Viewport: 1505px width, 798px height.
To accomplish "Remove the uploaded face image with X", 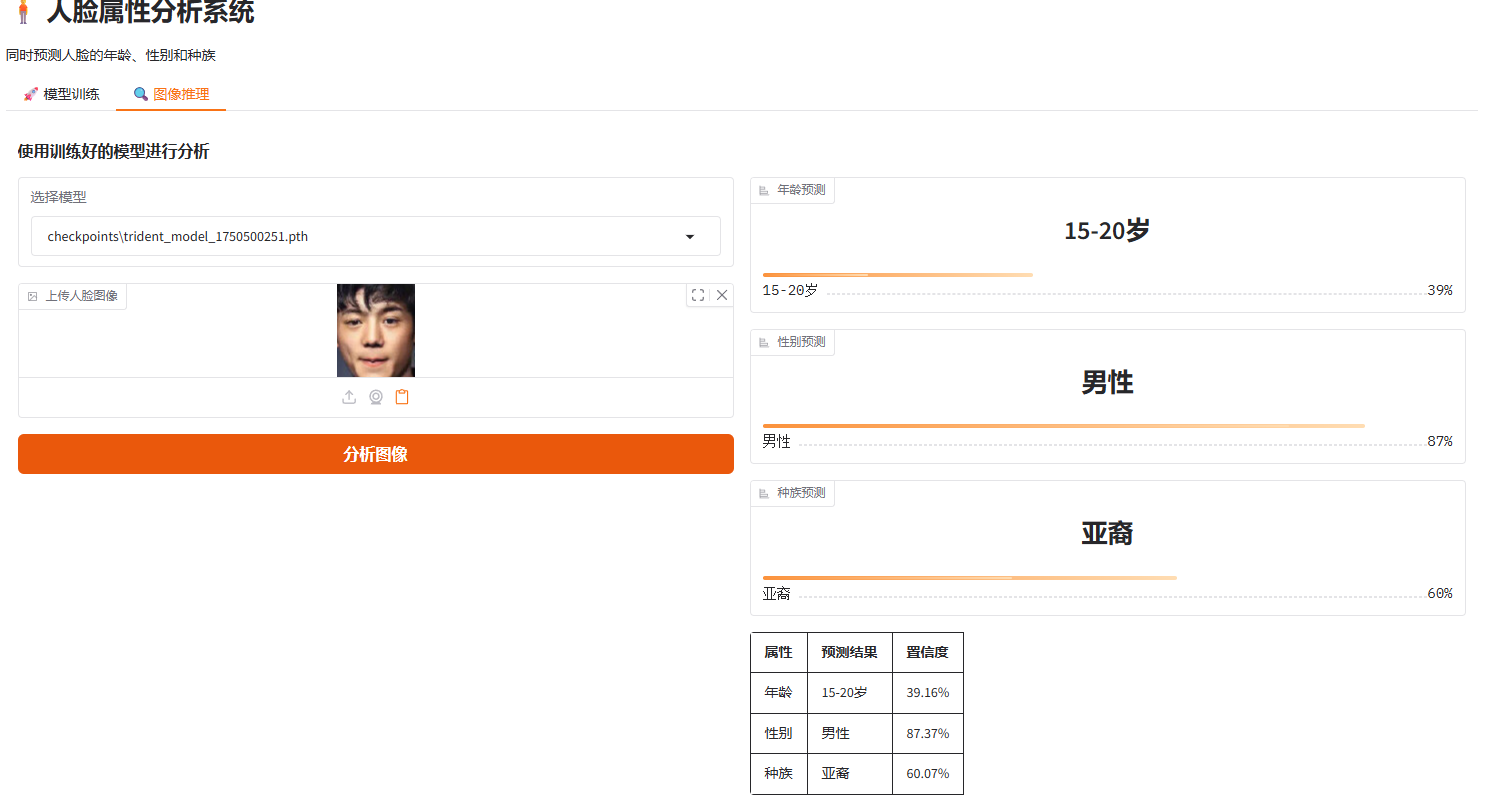I will pos(722,294).
